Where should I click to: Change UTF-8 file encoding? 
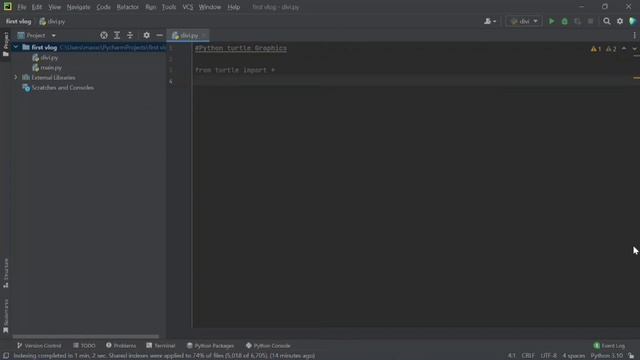click(549, 356)
